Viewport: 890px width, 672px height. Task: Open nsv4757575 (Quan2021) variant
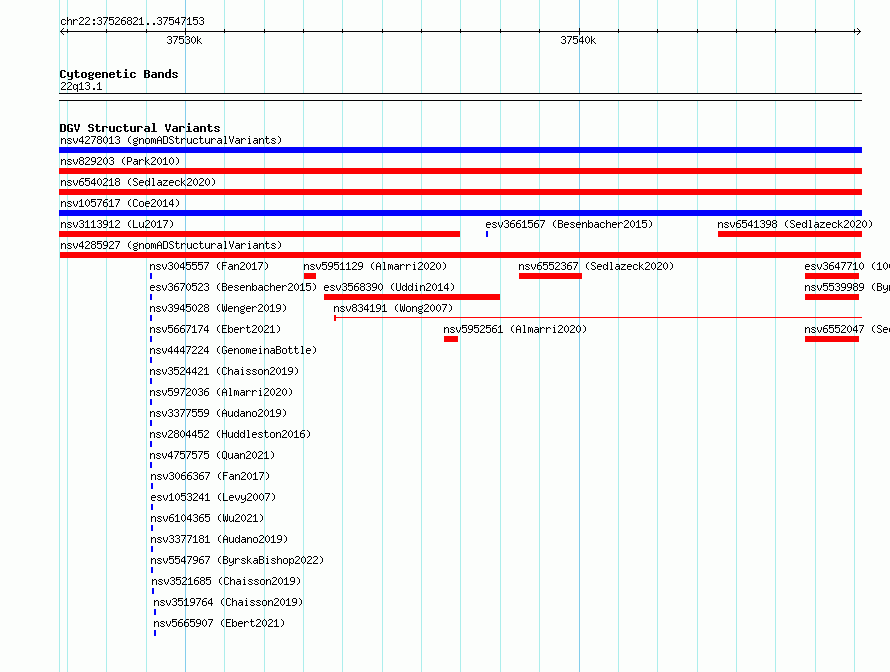coord(212,455)
